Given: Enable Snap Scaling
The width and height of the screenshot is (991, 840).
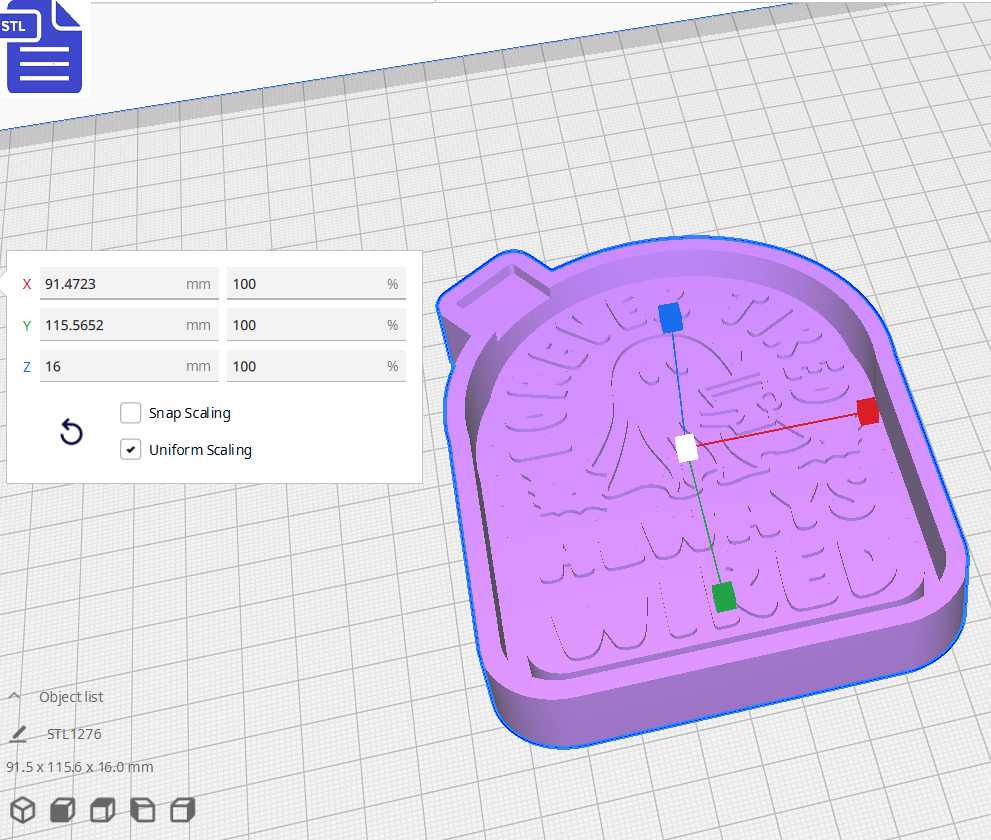Looking at the screenshot, I should pos(130,412).
